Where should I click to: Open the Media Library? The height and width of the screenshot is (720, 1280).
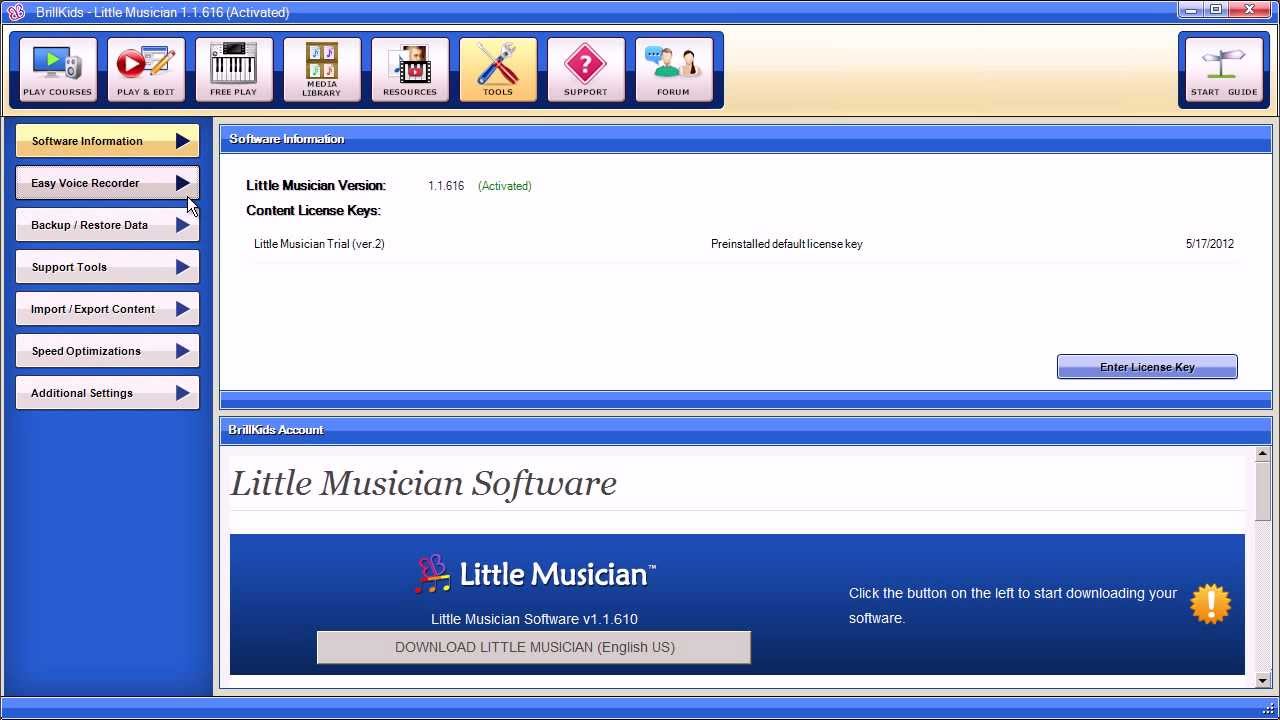(322, 70)
